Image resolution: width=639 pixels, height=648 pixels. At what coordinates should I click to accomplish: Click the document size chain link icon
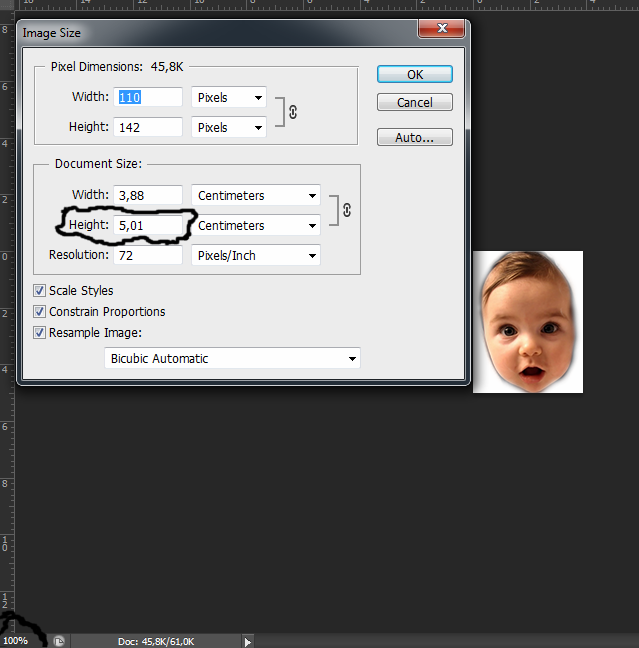click(x=347, y=210)
